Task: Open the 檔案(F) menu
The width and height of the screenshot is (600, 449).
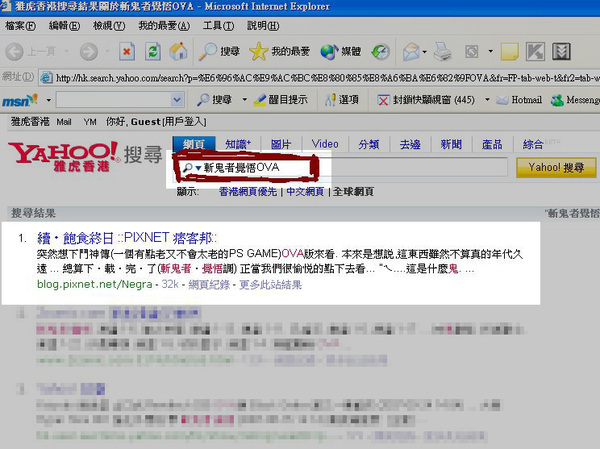Action: pyautogui.click(x=21, y=26)
